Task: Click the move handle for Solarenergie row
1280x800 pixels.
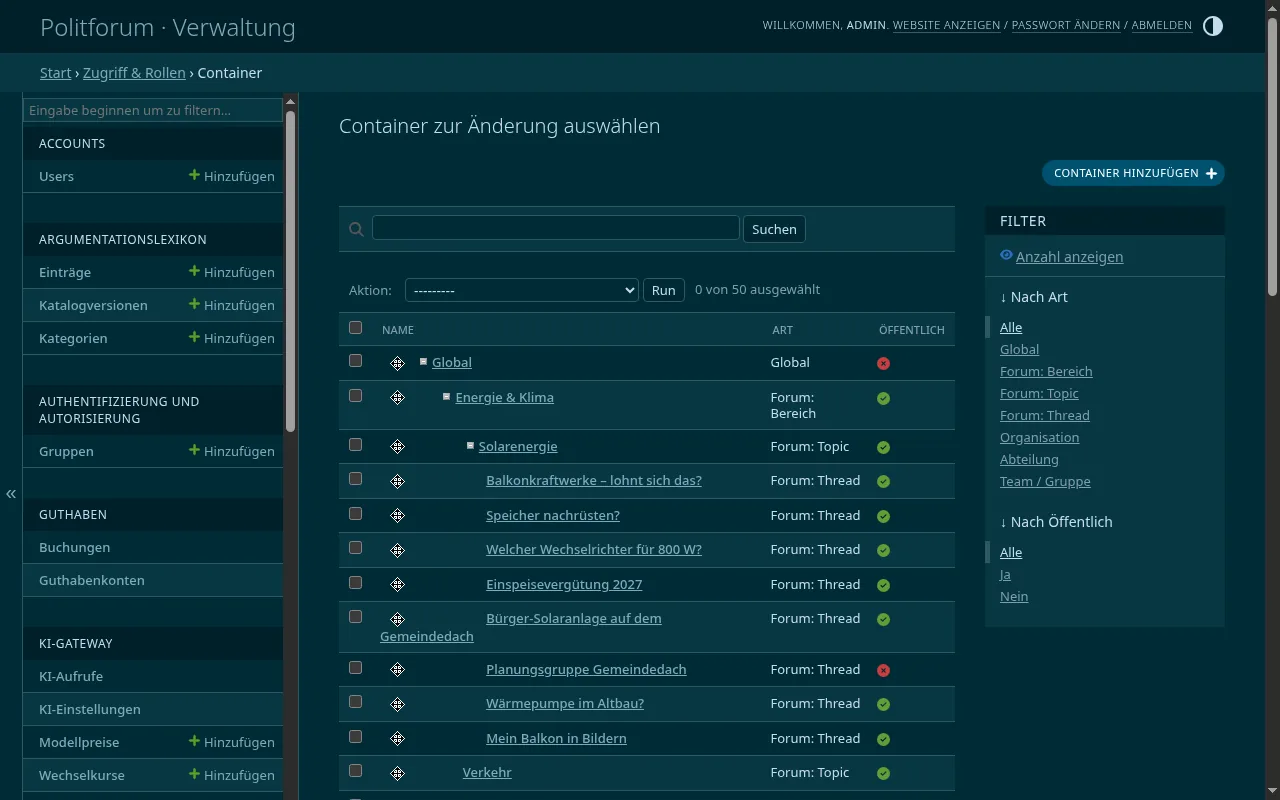Action: pos(397,447)
